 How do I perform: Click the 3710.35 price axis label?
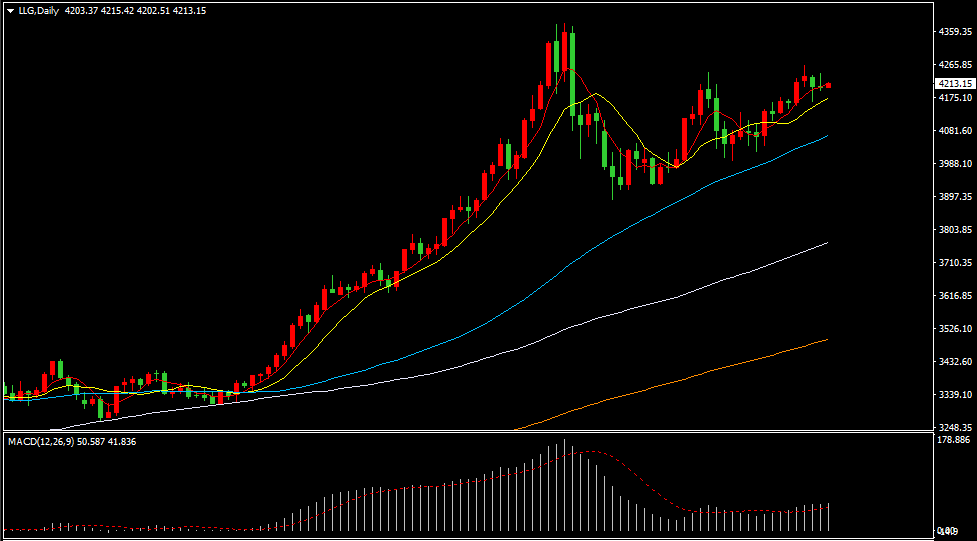coord(955,263)
